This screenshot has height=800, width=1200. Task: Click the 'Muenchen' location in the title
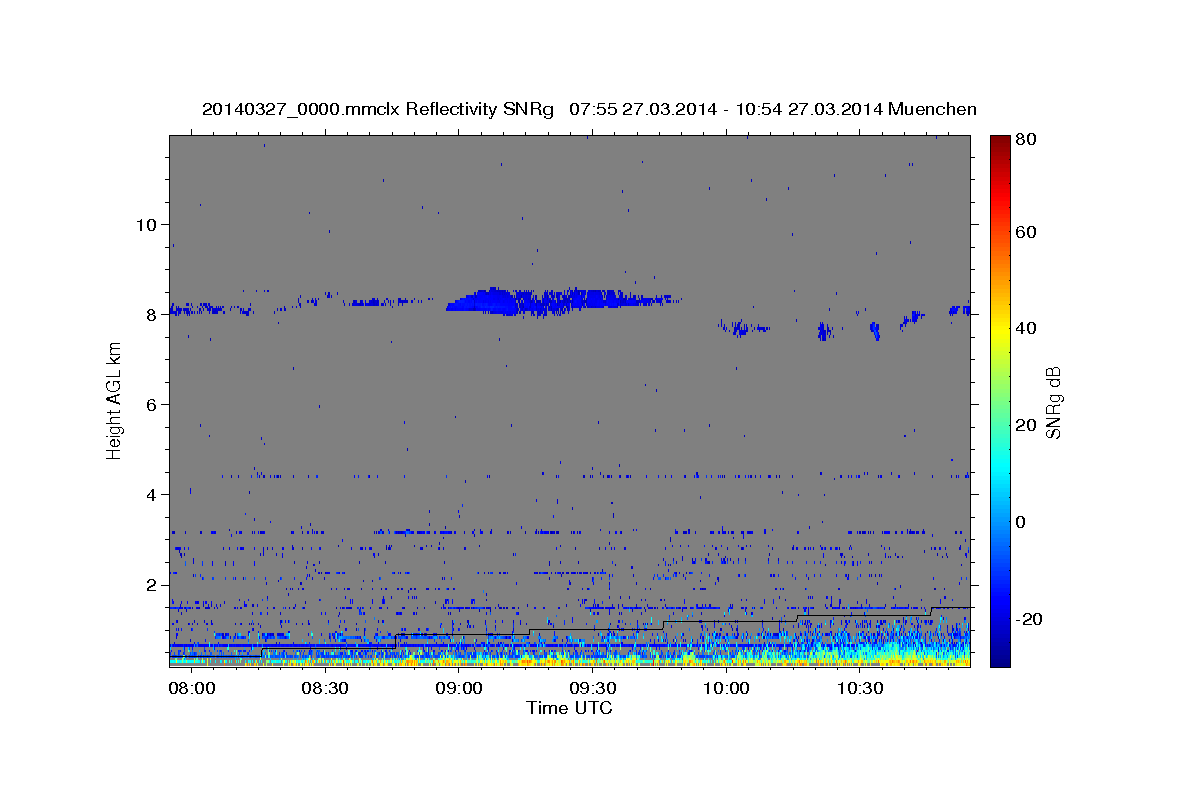930,109
